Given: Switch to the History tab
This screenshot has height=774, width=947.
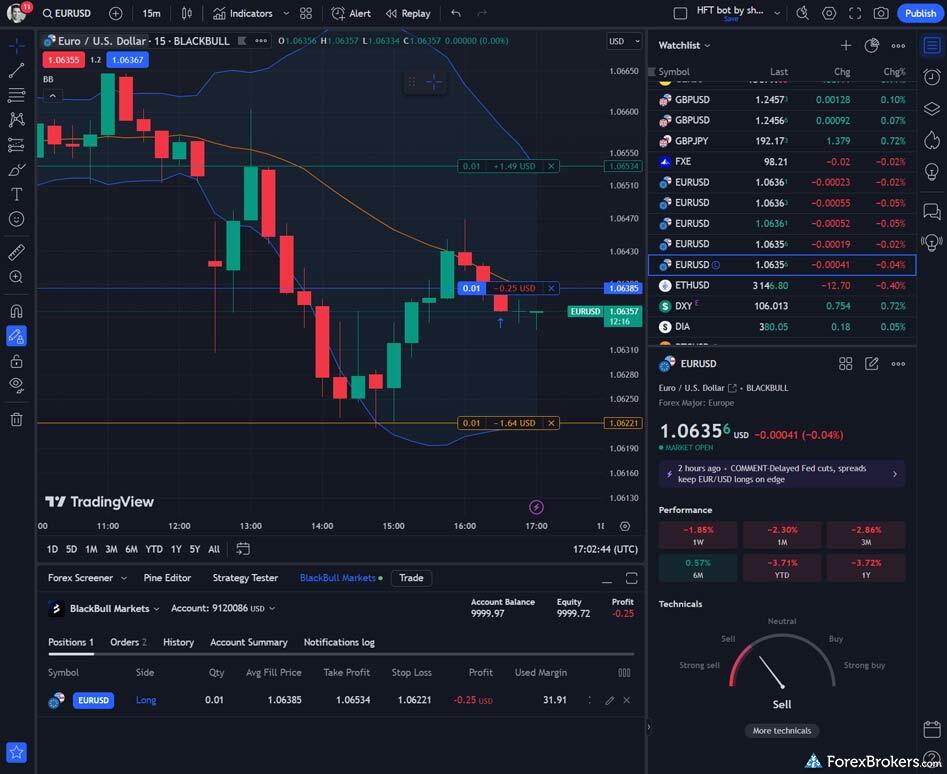Looking at the screenshot, I should coord(178,642).
